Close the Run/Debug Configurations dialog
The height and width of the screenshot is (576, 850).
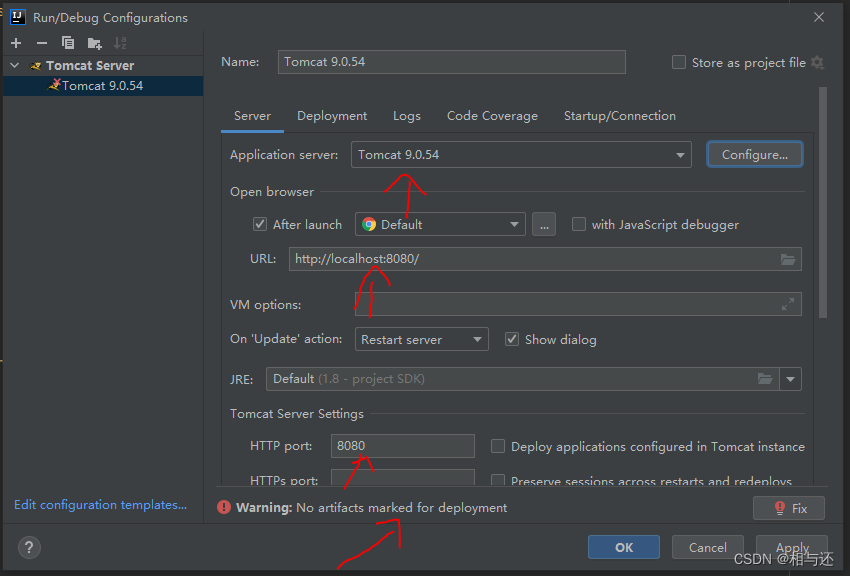click(819, 17)
